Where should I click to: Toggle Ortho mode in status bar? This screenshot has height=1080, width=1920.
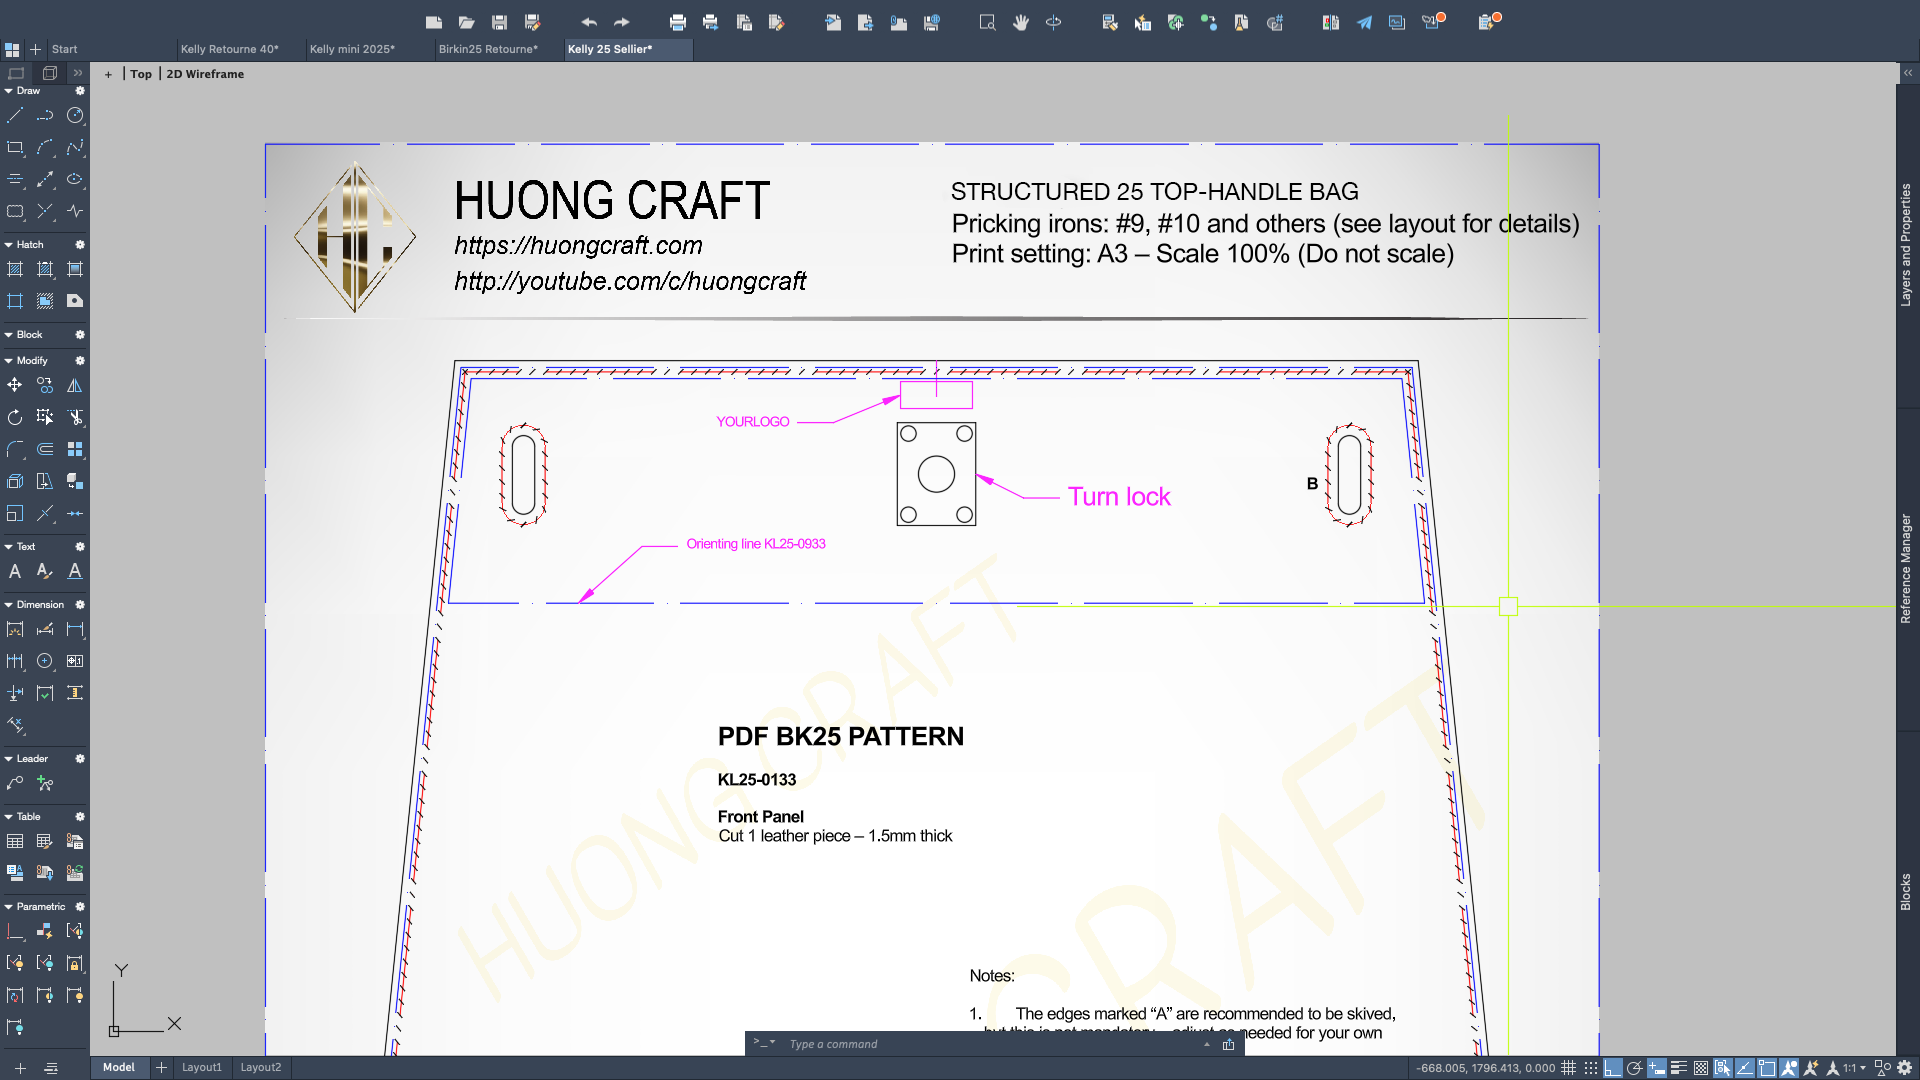pos(1613,1068)
